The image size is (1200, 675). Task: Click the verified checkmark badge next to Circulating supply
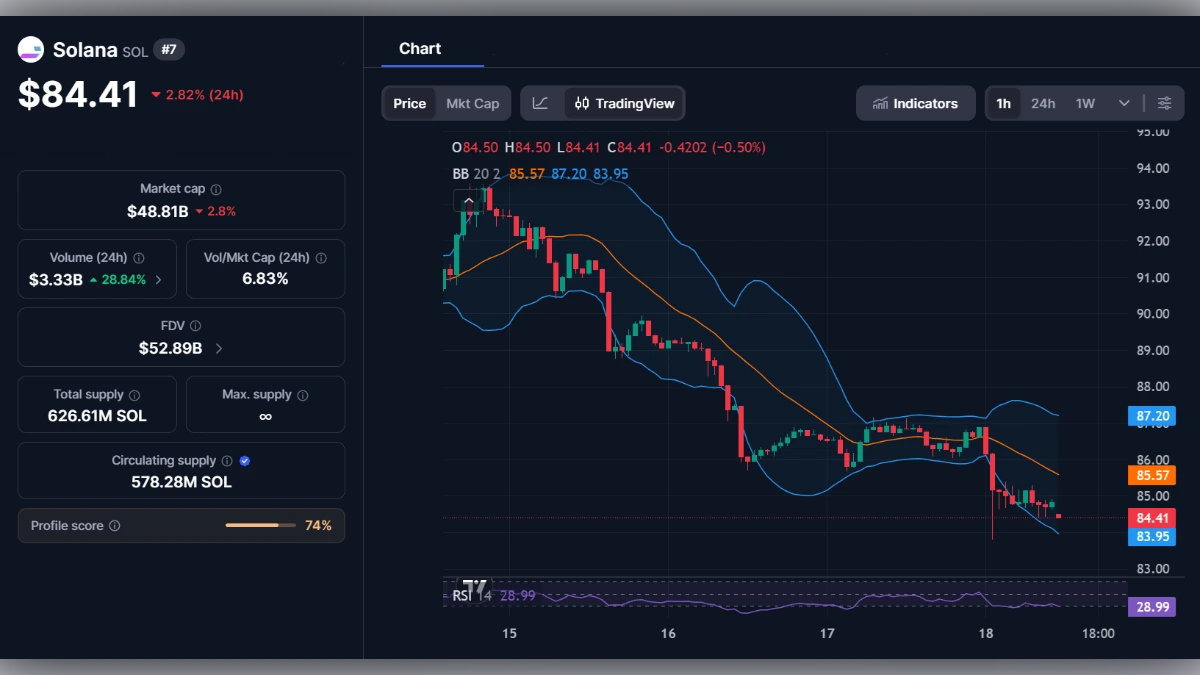(245, 461)
